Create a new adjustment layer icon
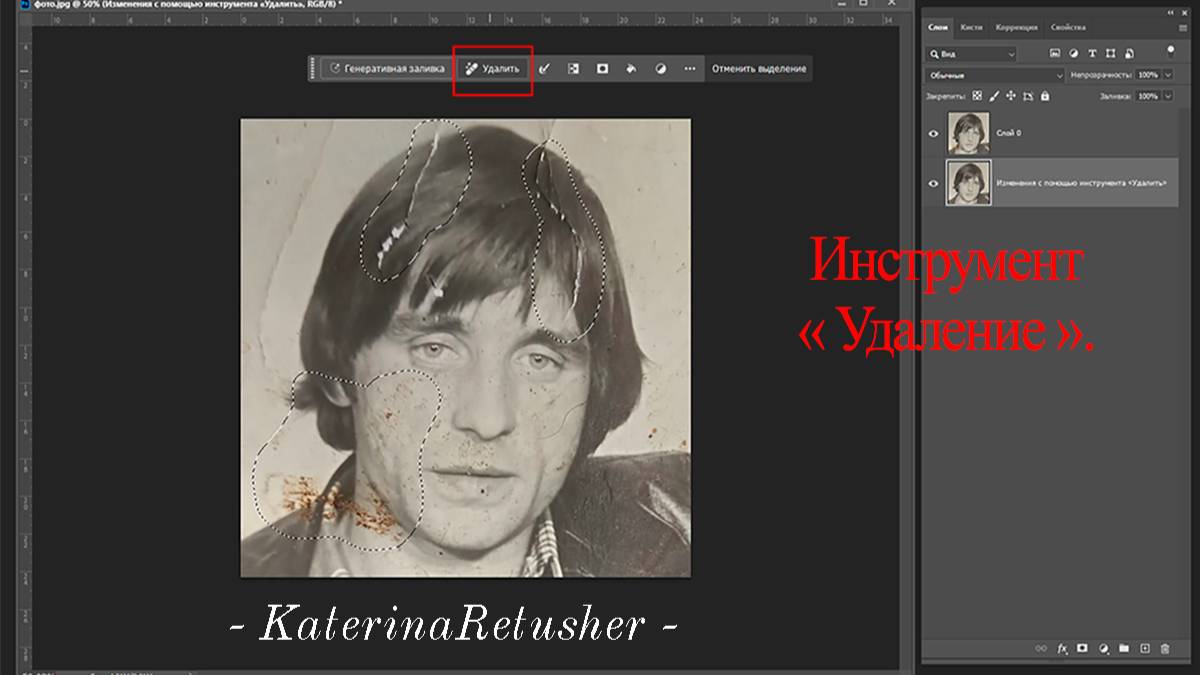 coord(1103,649)
